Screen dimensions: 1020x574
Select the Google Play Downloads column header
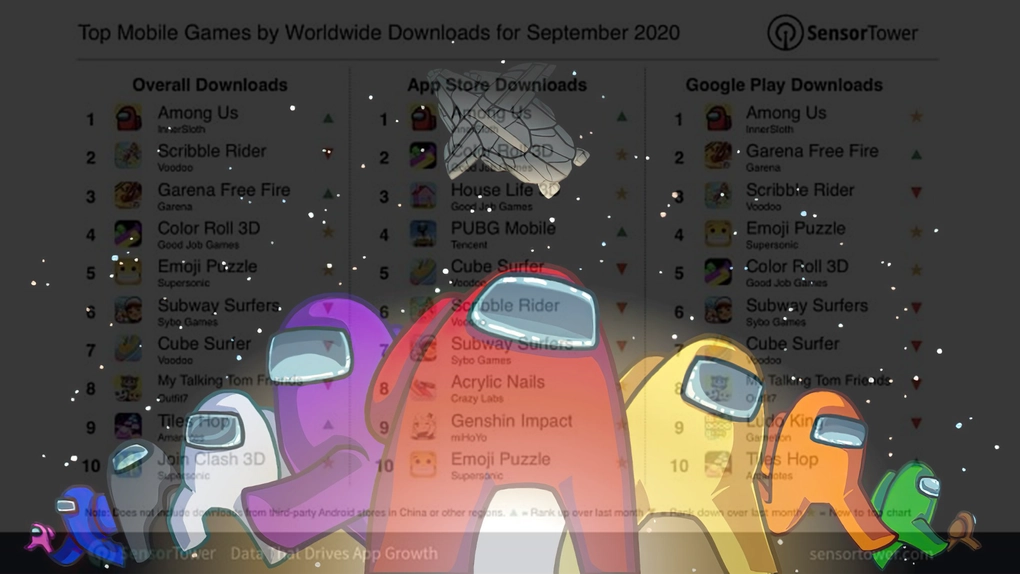pos(784,85)
